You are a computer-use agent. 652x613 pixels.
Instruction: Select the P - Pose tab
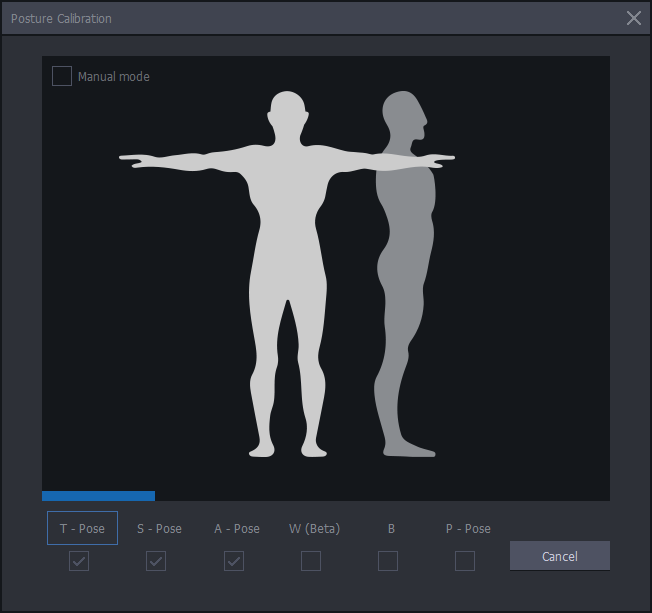tap(468, 529)
